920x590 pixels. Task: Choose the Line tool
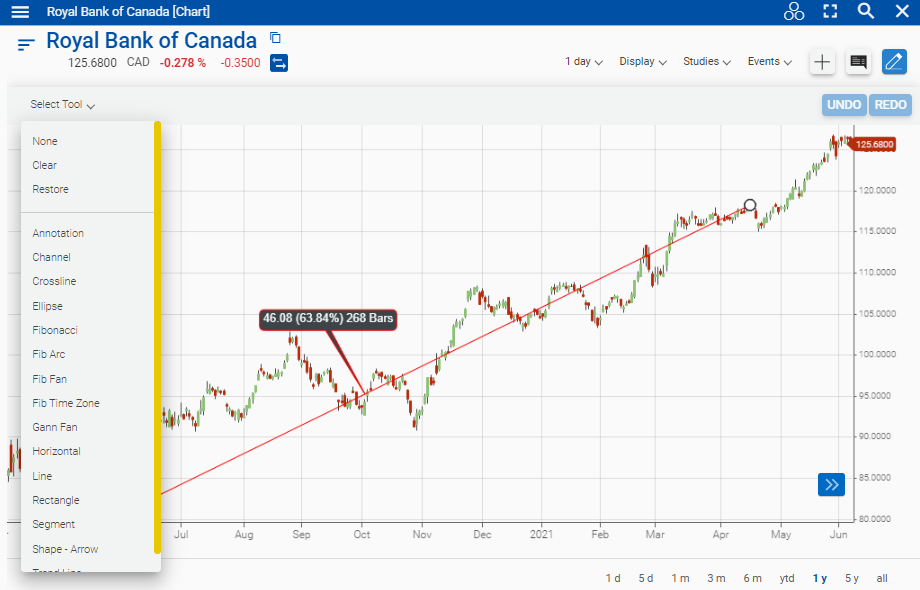(87, 476)
